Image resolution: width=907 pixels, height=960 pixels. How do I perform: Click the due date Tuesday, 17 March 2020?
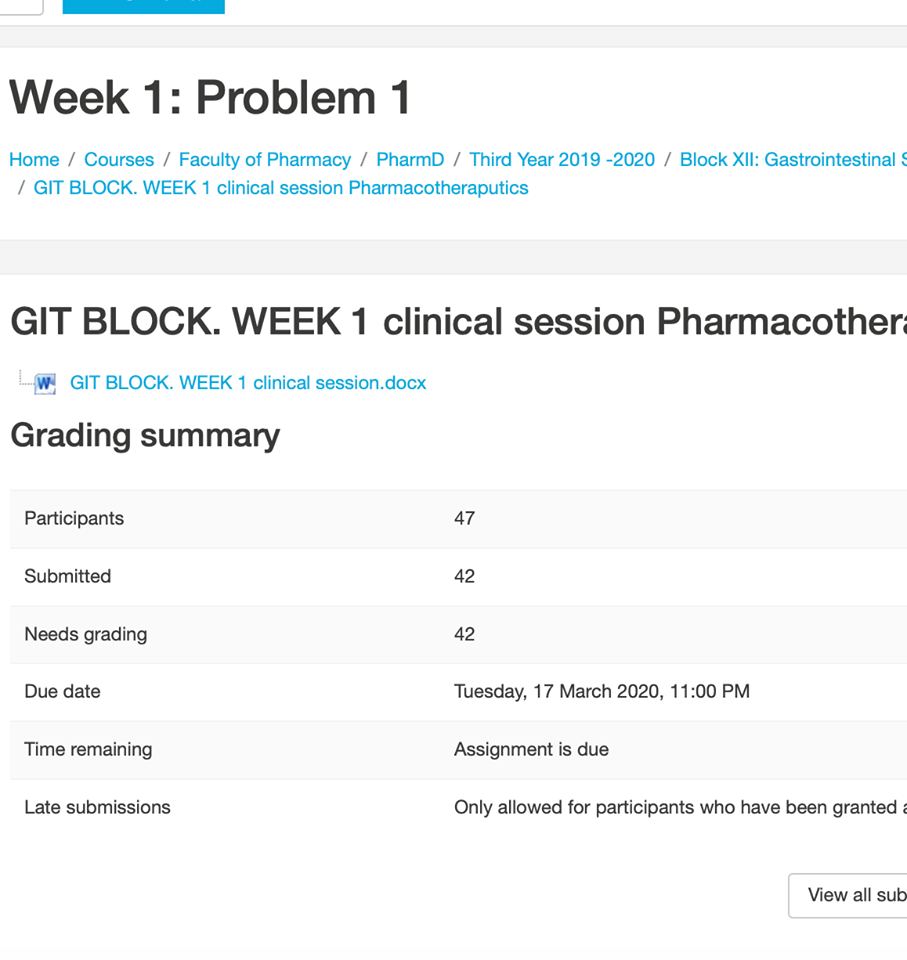(601, 691)
